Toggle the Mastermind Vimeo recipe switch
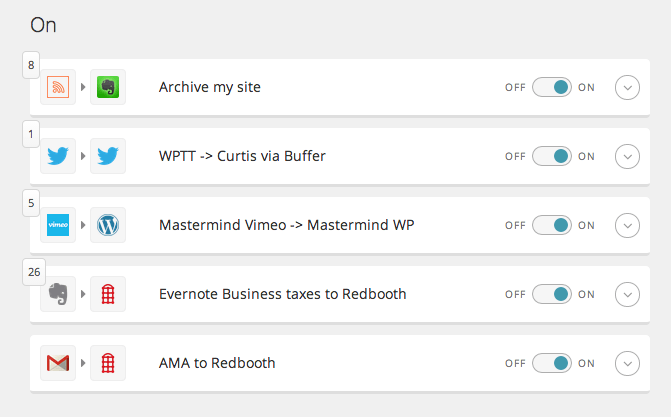This screenshot has height=417, width=671. (551, 225)
